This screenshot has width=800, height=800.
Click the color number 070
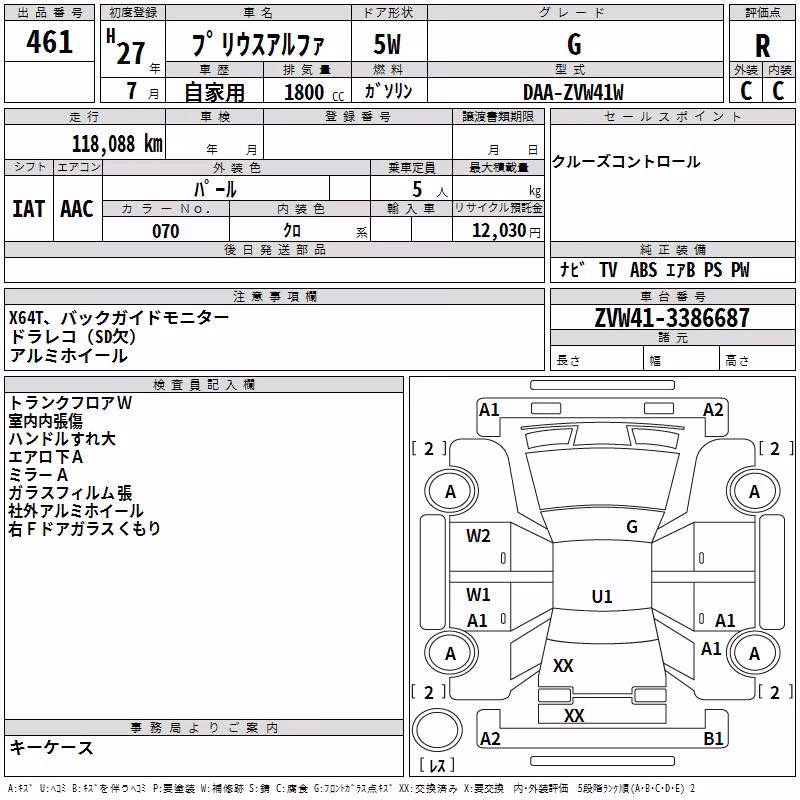point(166,231)
